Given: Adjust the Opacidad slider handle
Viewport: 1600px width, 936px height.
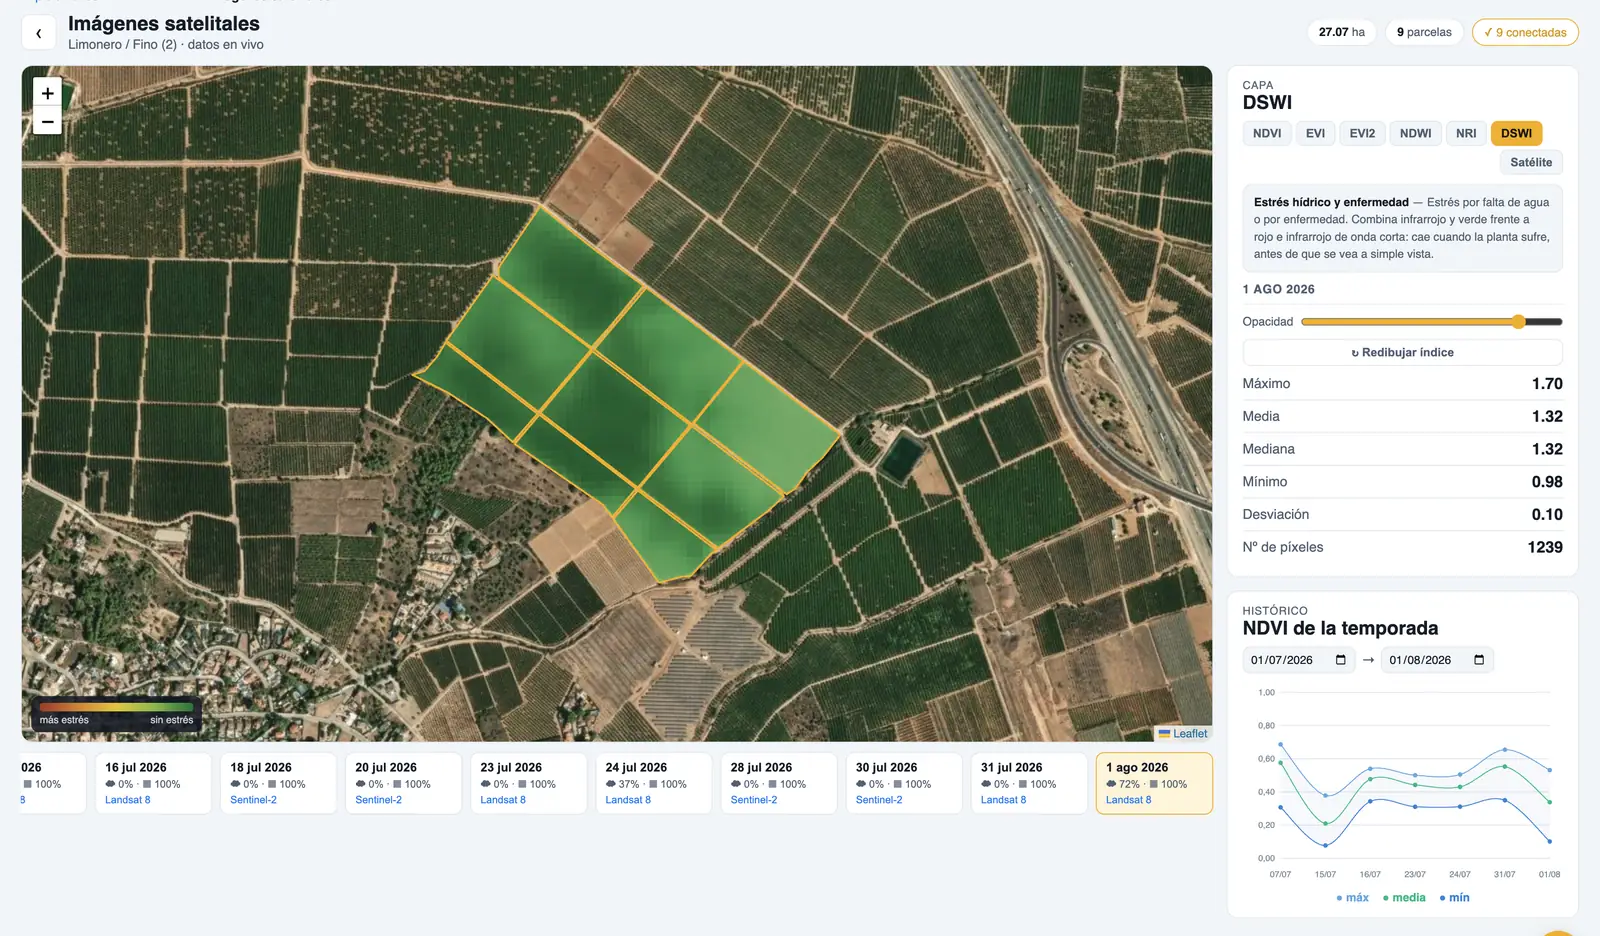Looking at the screenshot, I should tap(1518, 322).
